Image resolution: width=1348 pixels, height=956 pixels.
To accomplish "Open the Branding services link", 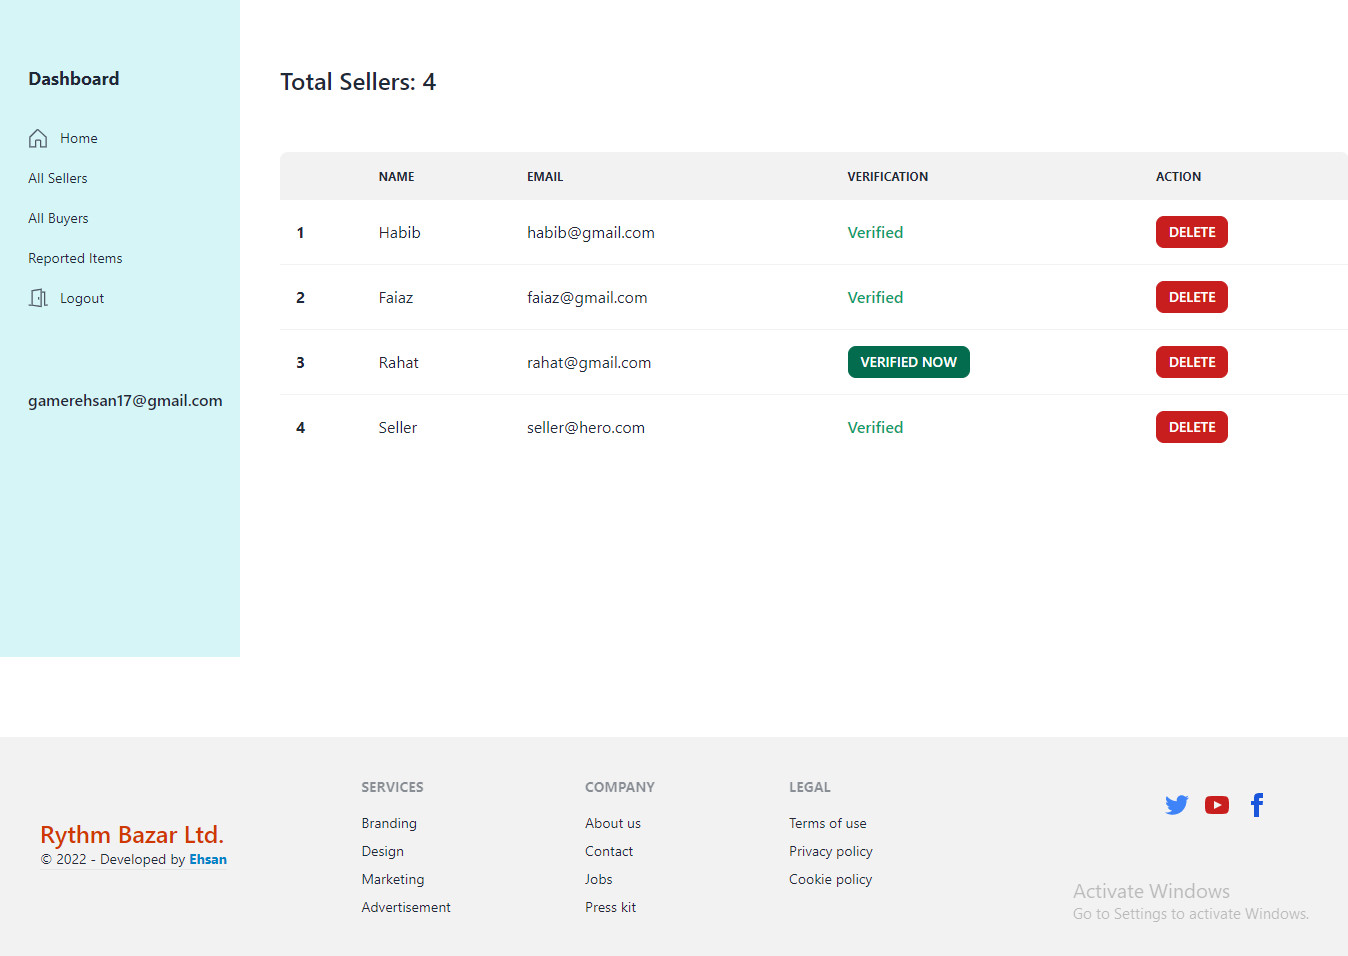I will click(389, 823).
